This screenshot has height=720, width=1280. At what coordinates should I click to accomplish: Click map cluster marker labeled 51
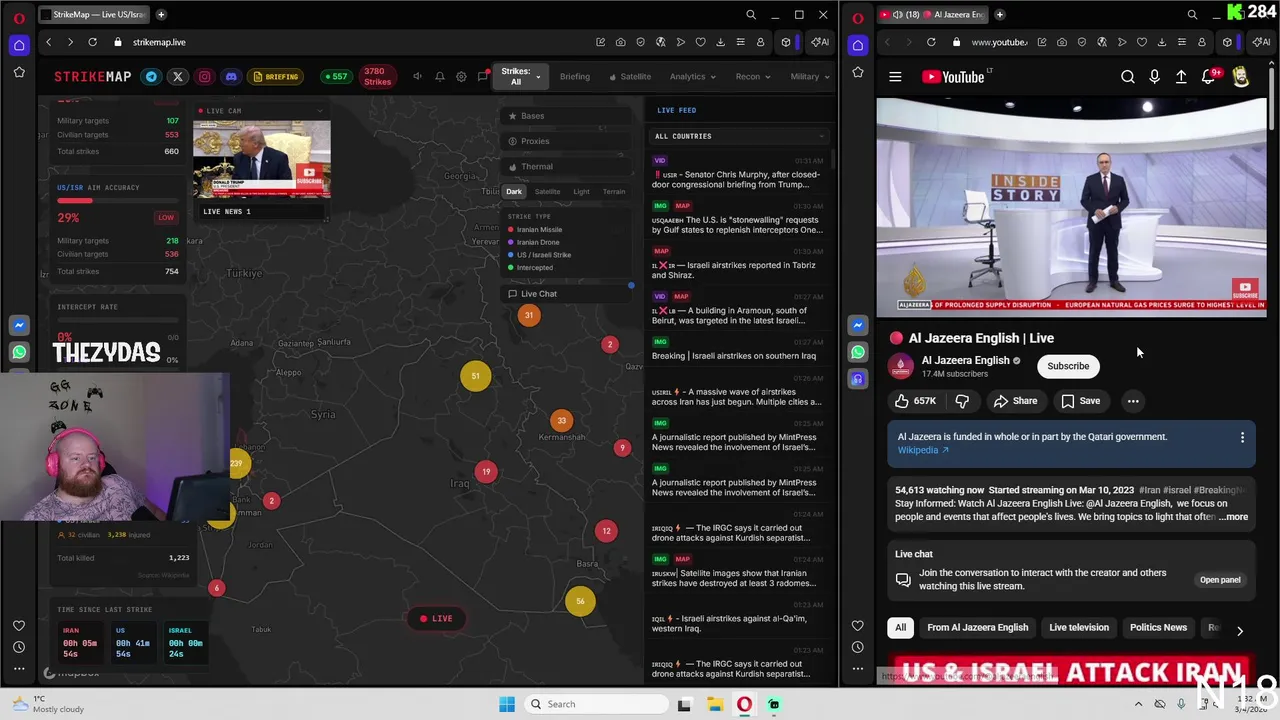476,376
